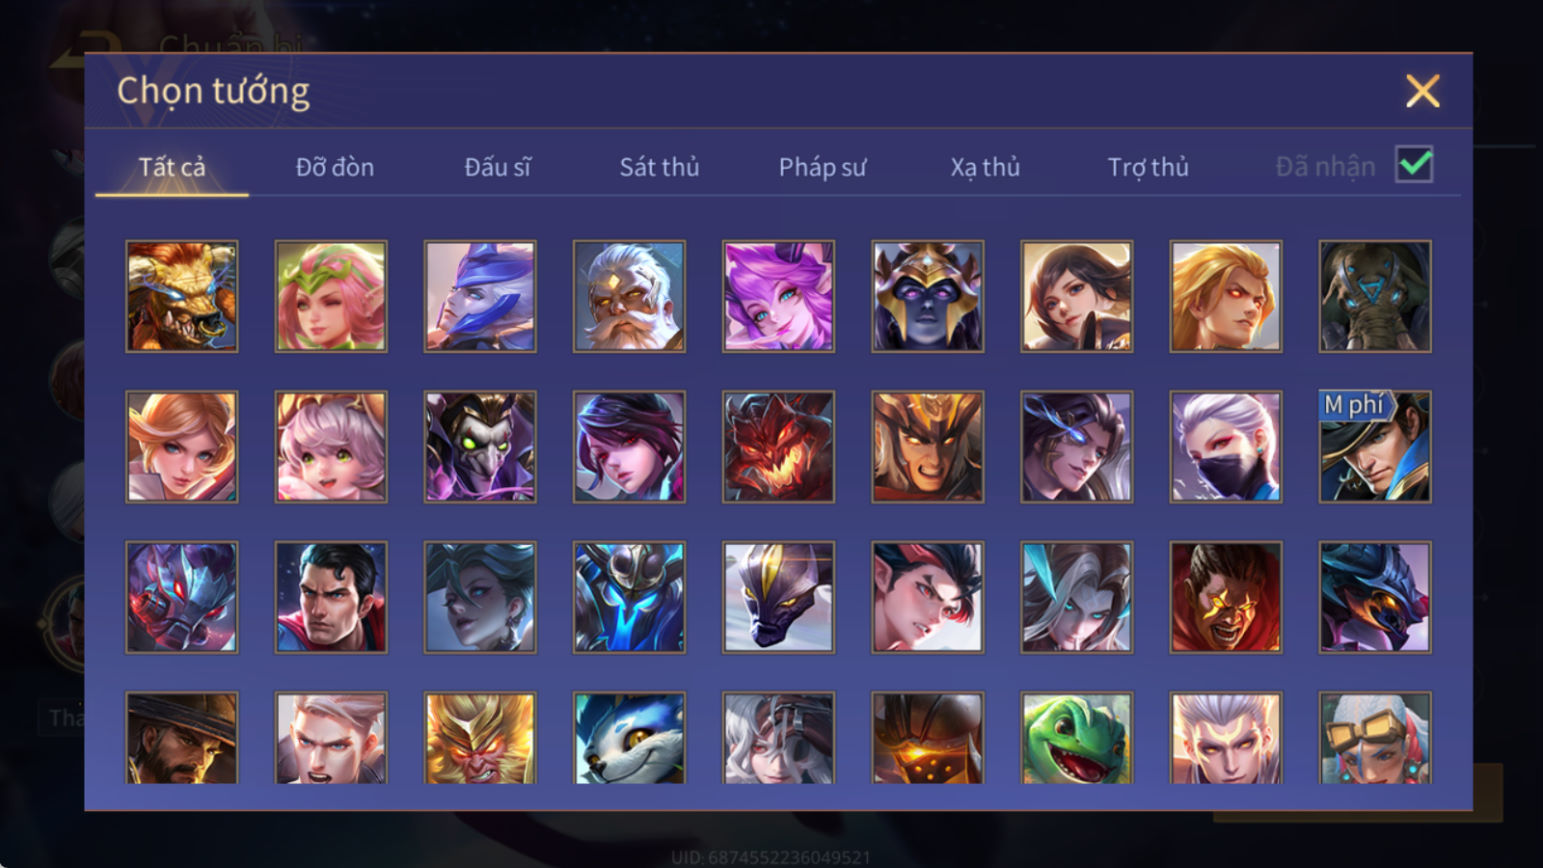
Task: Open the Đấu sĩ category
Action: pos(497,167)
